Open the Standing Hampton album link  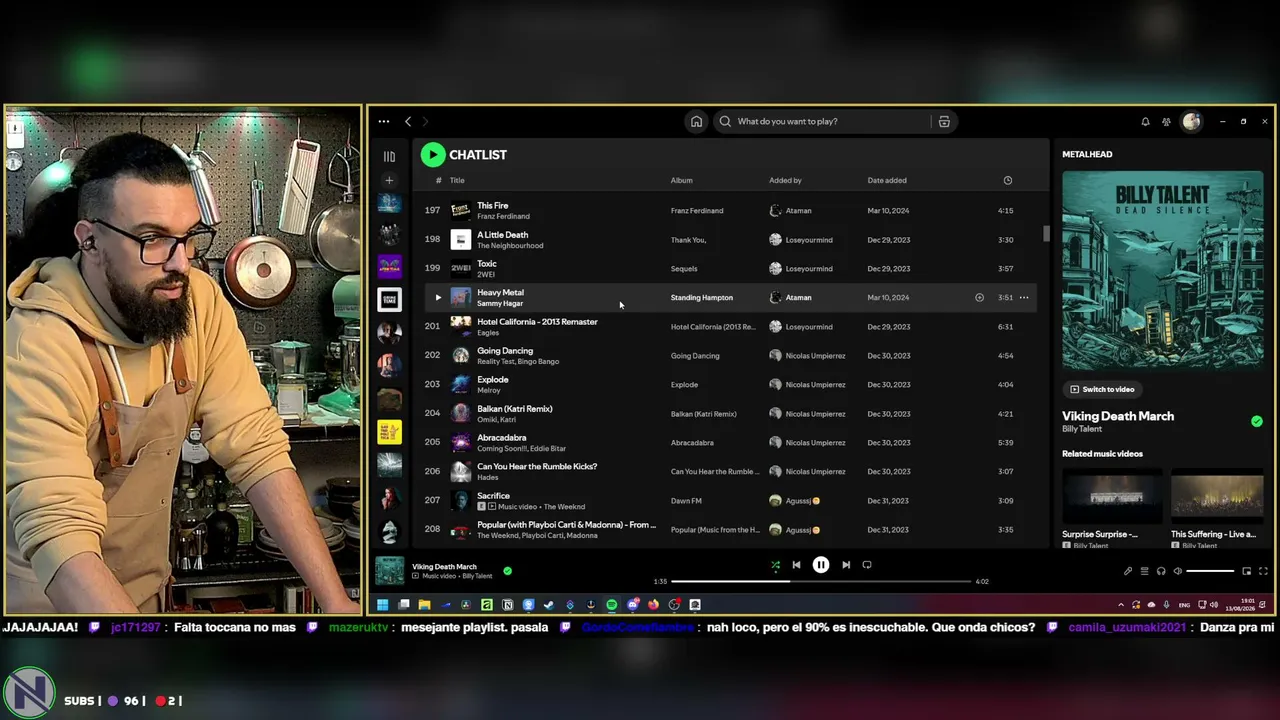pos(701,297)
